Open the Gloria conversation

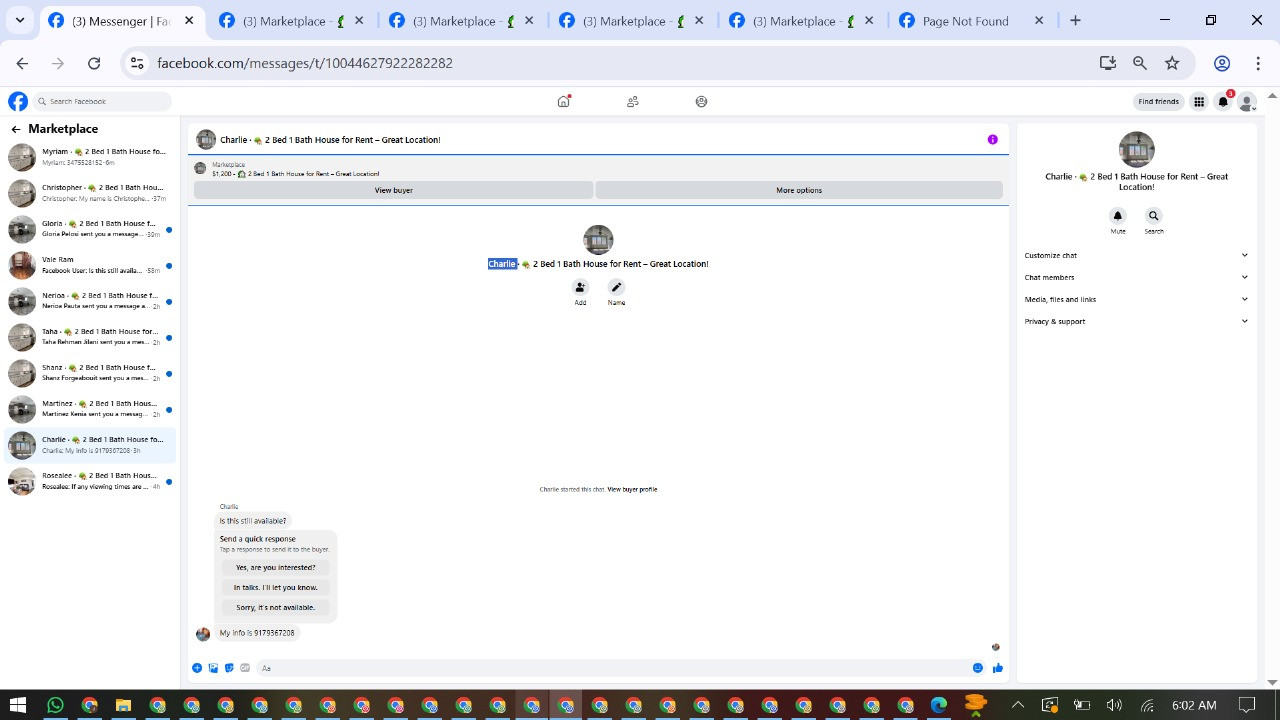tap(90, 229)
